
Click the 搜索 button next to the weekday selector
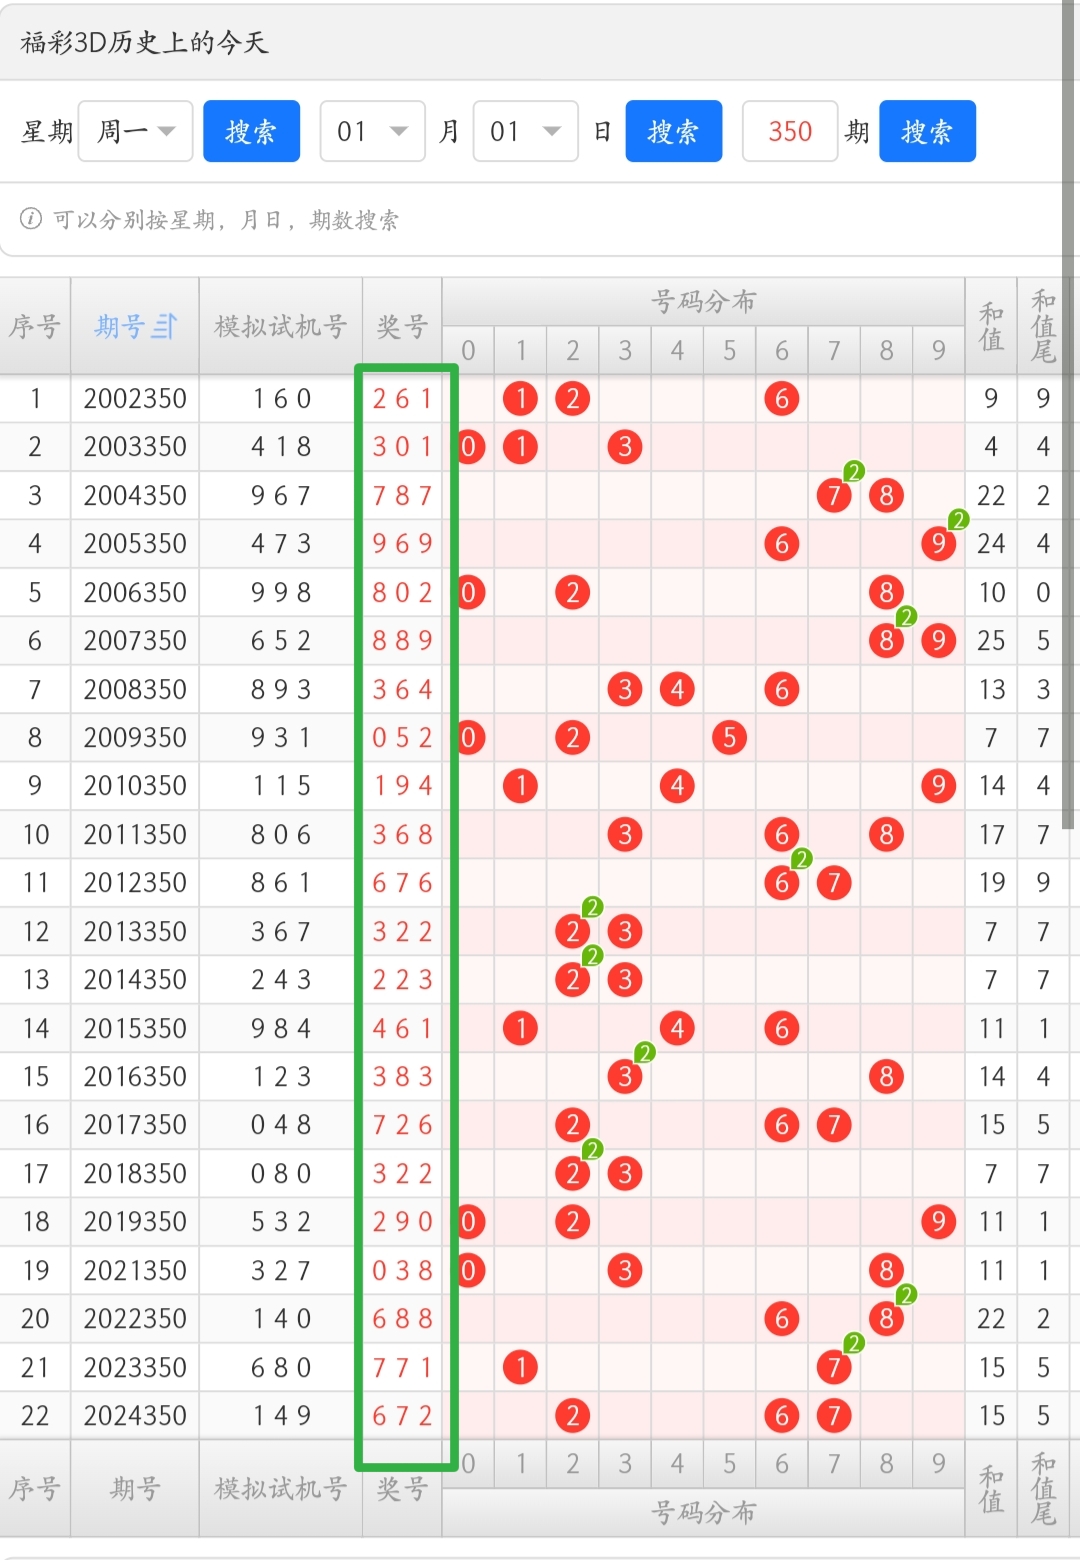pos(251,131)
